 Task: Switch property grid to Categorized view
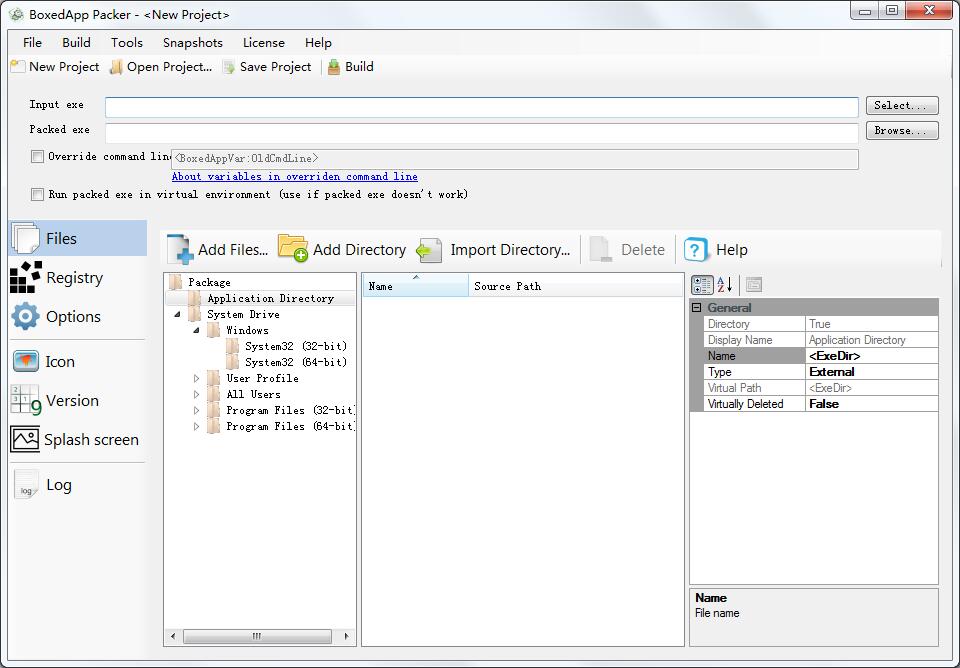(x=702, y=285)
